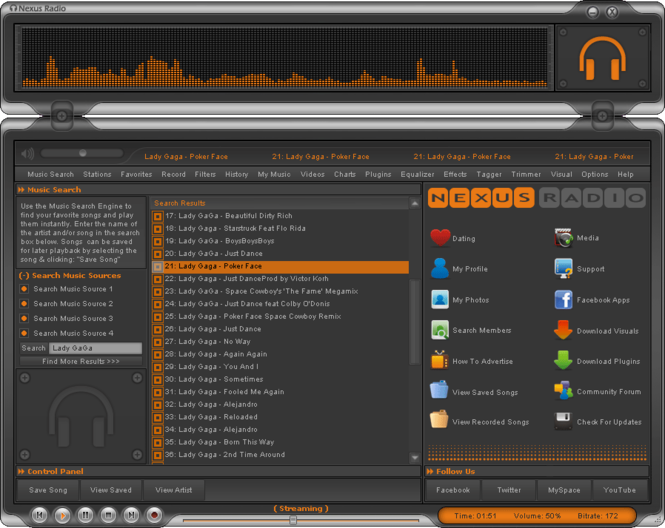The image size is (665, 528).
Task: Open the Stations menu
Action: 97,174
